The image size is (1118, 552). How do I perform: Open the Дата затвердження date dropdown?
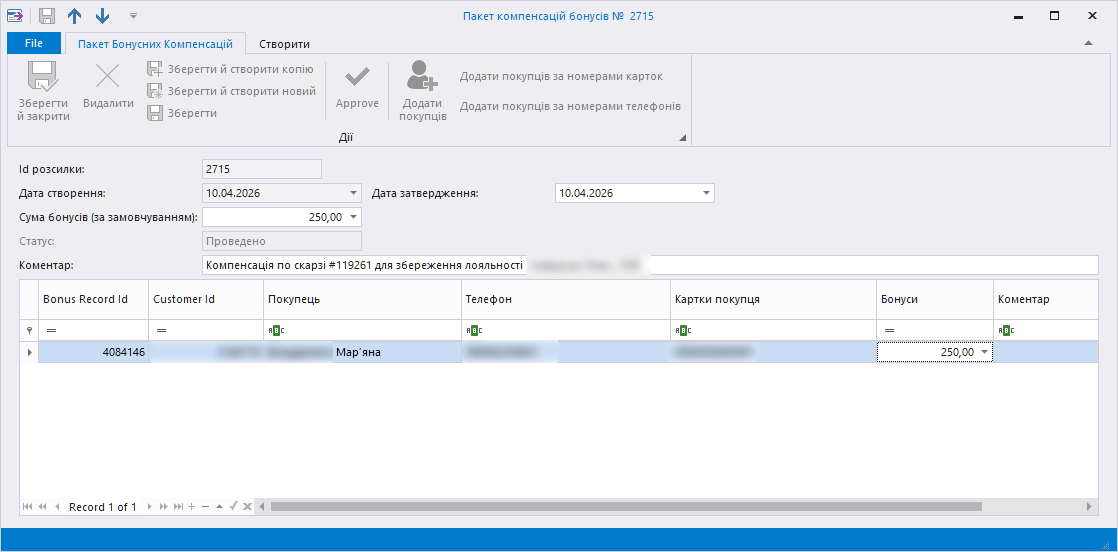(x=706, y=193)
